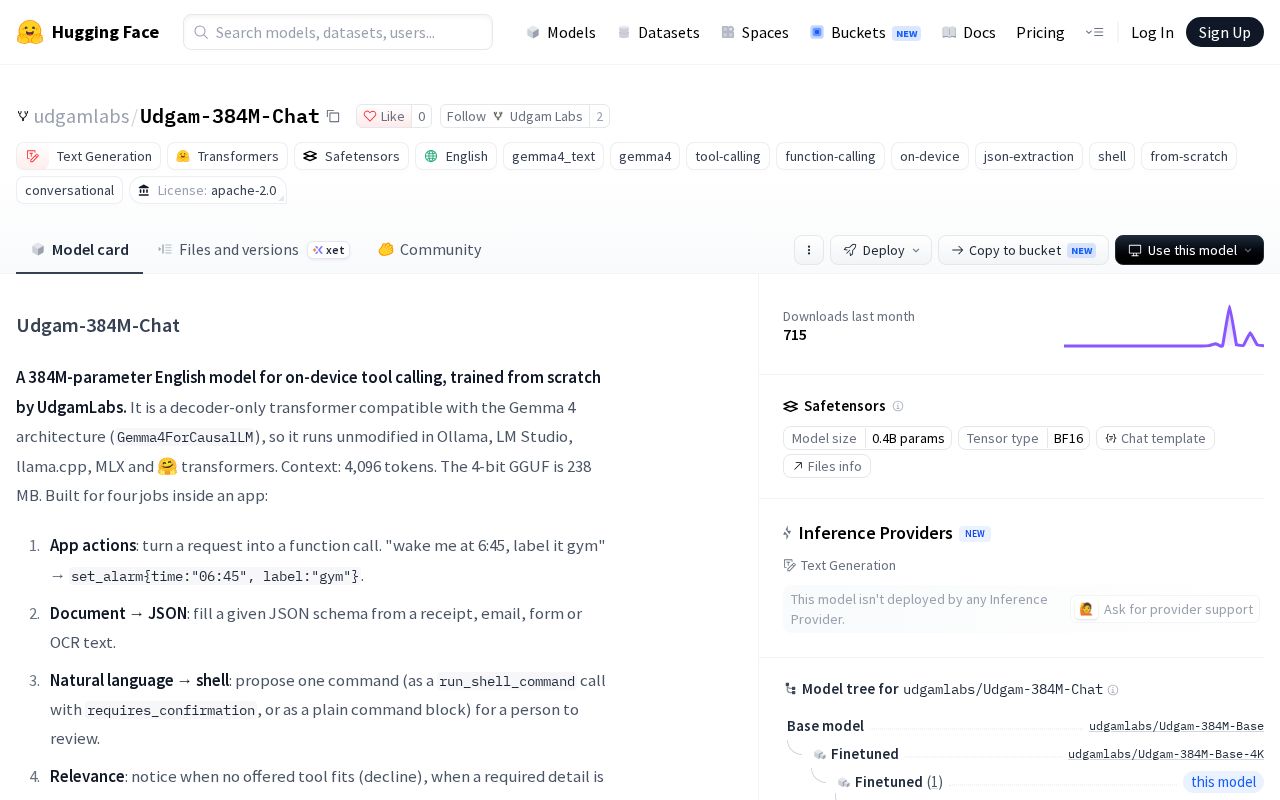Open Buckets in top navigation
The width and height of the screenshot is (1280, 800).
[865, 32]
